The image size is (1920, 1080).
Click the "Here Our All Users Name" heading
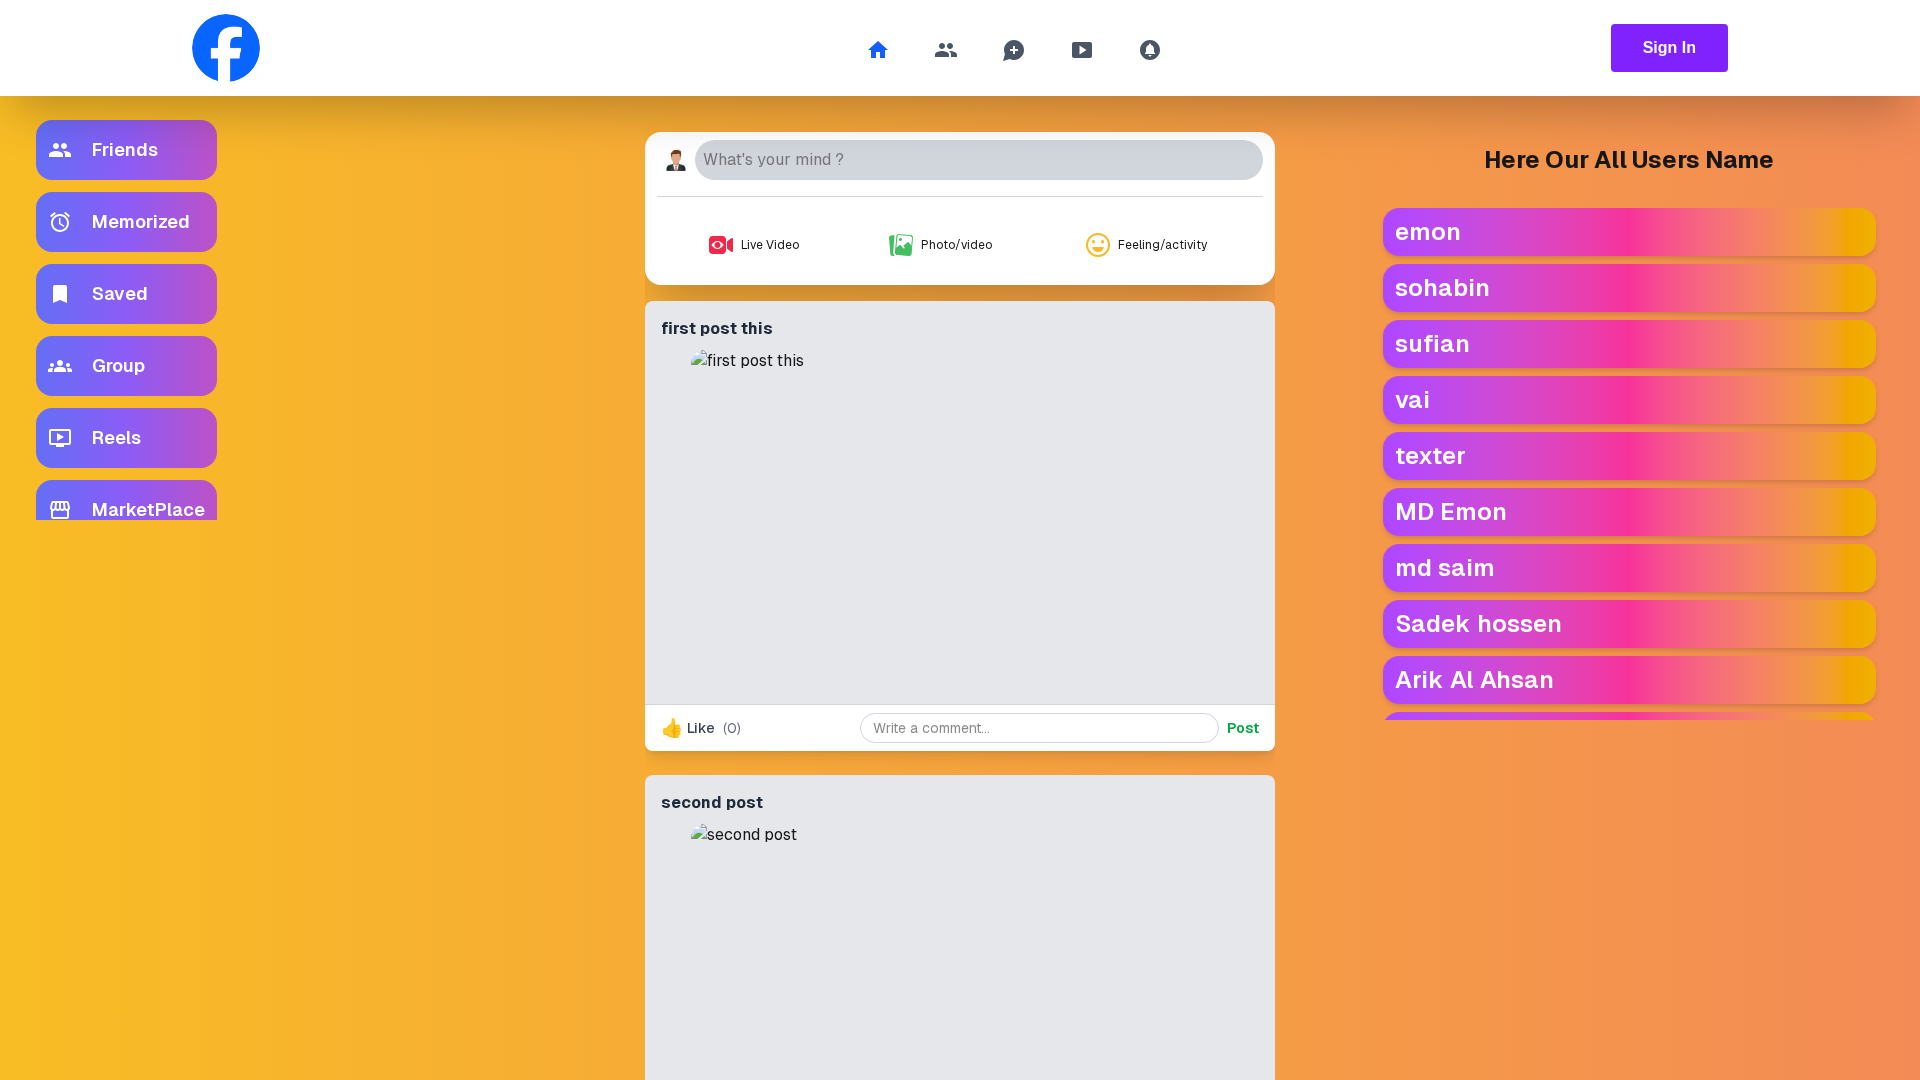(x=1628, y=160)
